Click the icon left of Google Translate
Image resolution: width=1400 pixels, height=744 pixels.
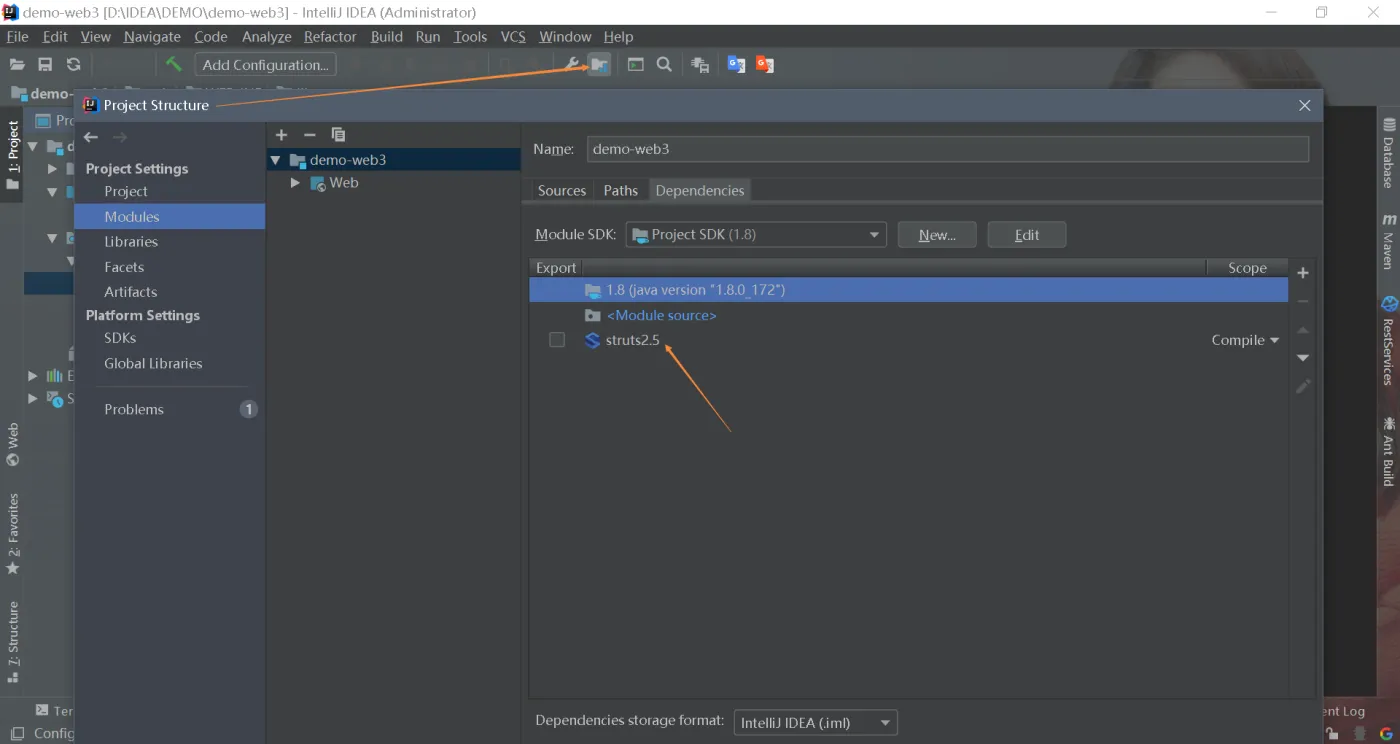700,64
